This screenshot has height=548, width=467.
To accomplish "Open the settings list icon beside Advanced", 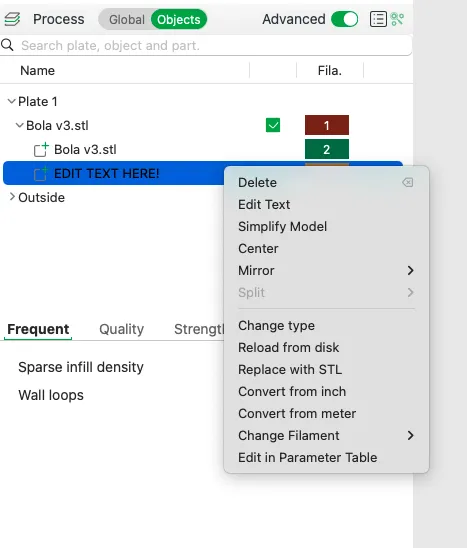I will coord(378,19).
